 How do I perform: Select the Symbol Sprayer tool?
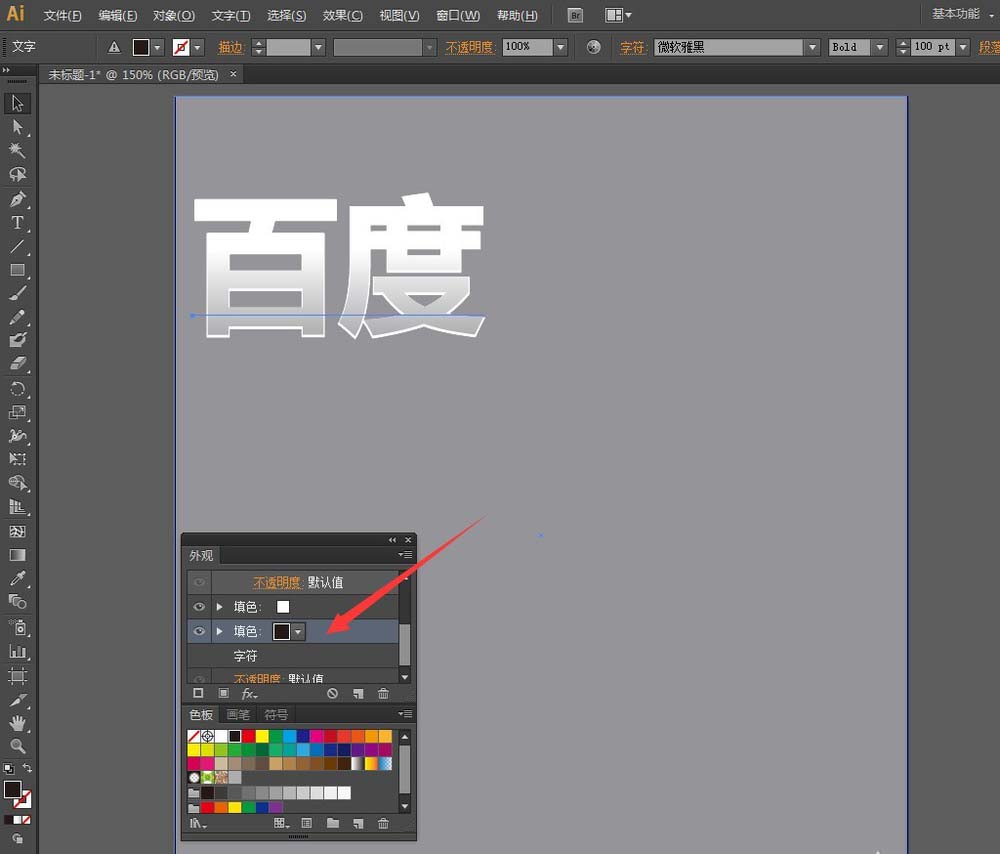point(17,628)
